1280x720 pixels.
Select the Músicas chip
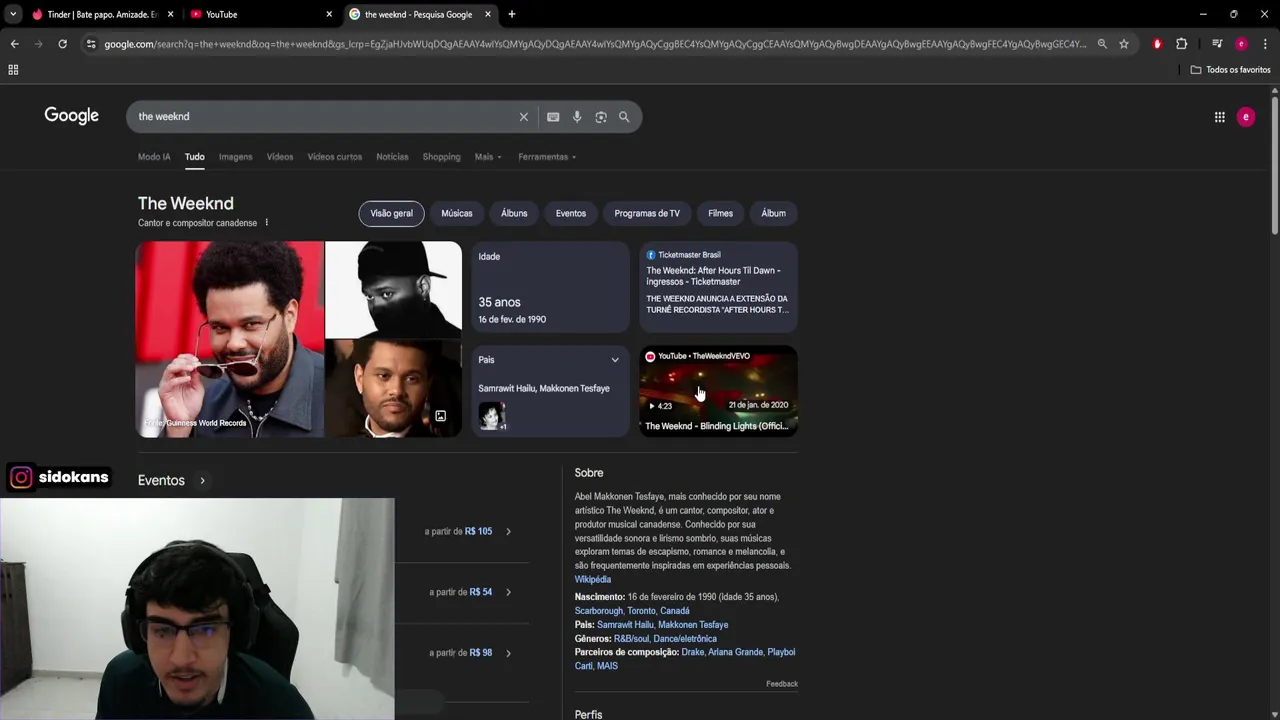click(x=457, y=213)
